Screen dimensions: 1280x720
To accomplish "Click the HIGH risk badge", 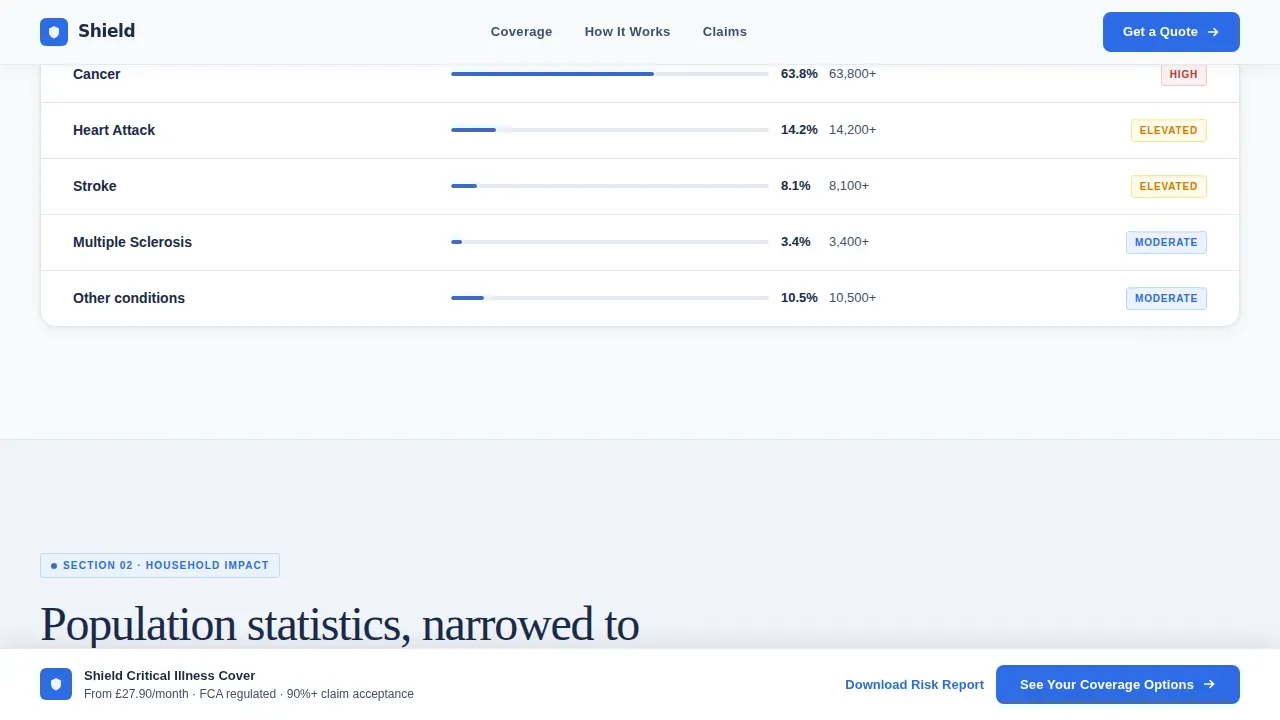I will pos(1183,74).
